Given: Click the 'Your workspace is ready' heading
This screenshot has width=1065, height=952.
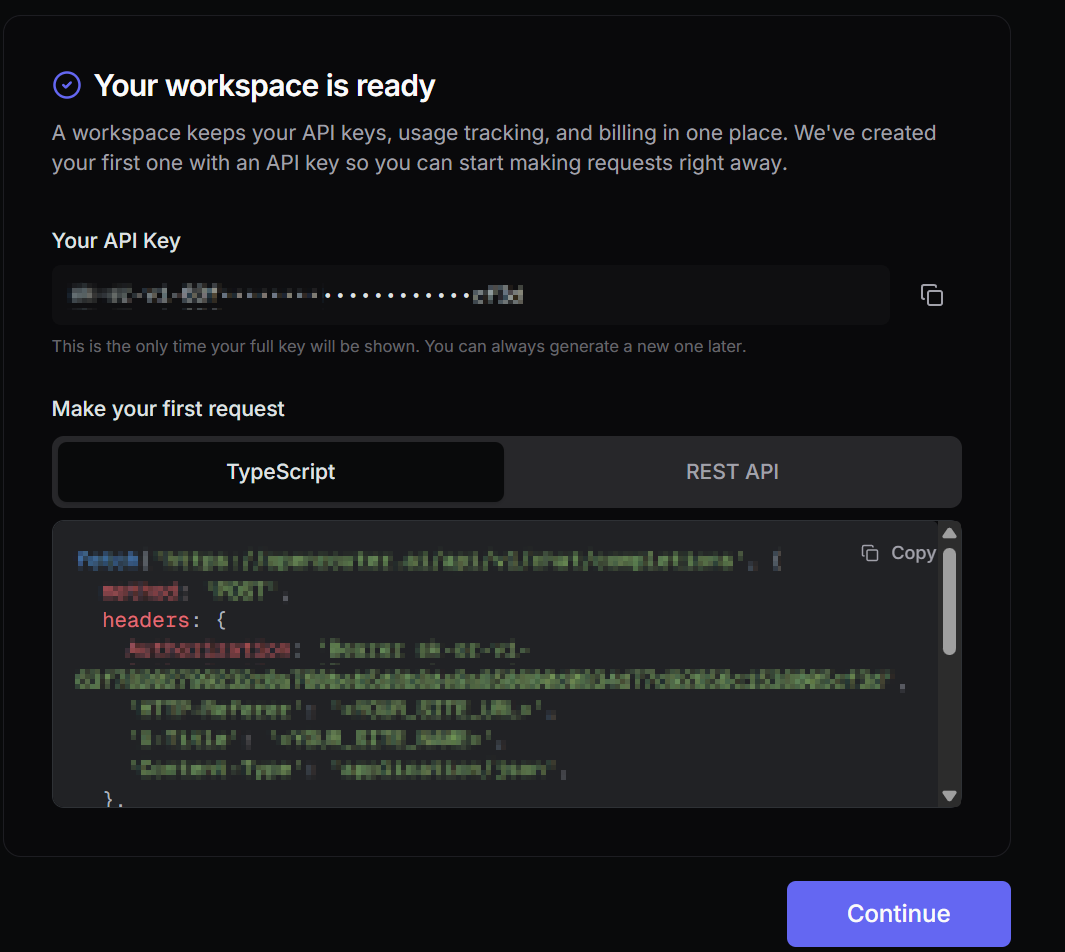Looking at the screenshot, I should 264,86.
